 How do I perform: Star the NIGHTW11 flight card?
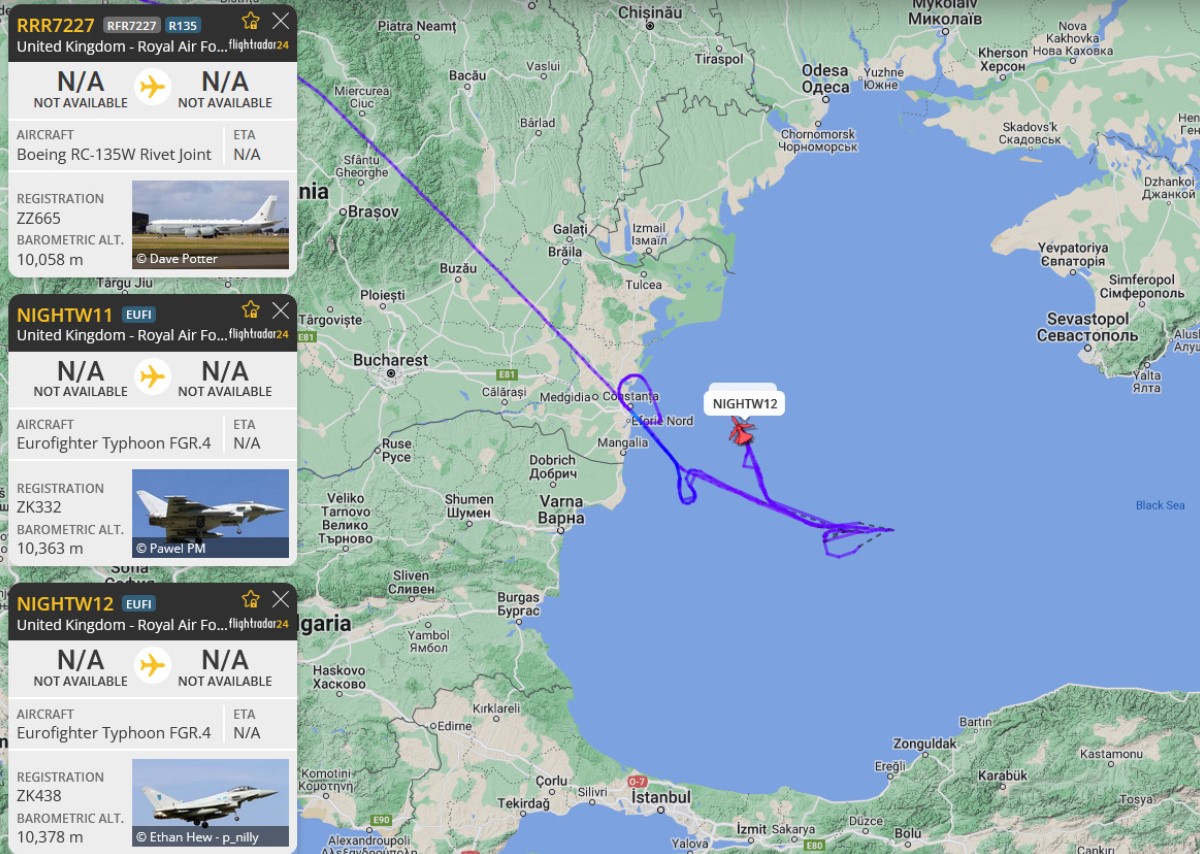[x=251, y=310]
